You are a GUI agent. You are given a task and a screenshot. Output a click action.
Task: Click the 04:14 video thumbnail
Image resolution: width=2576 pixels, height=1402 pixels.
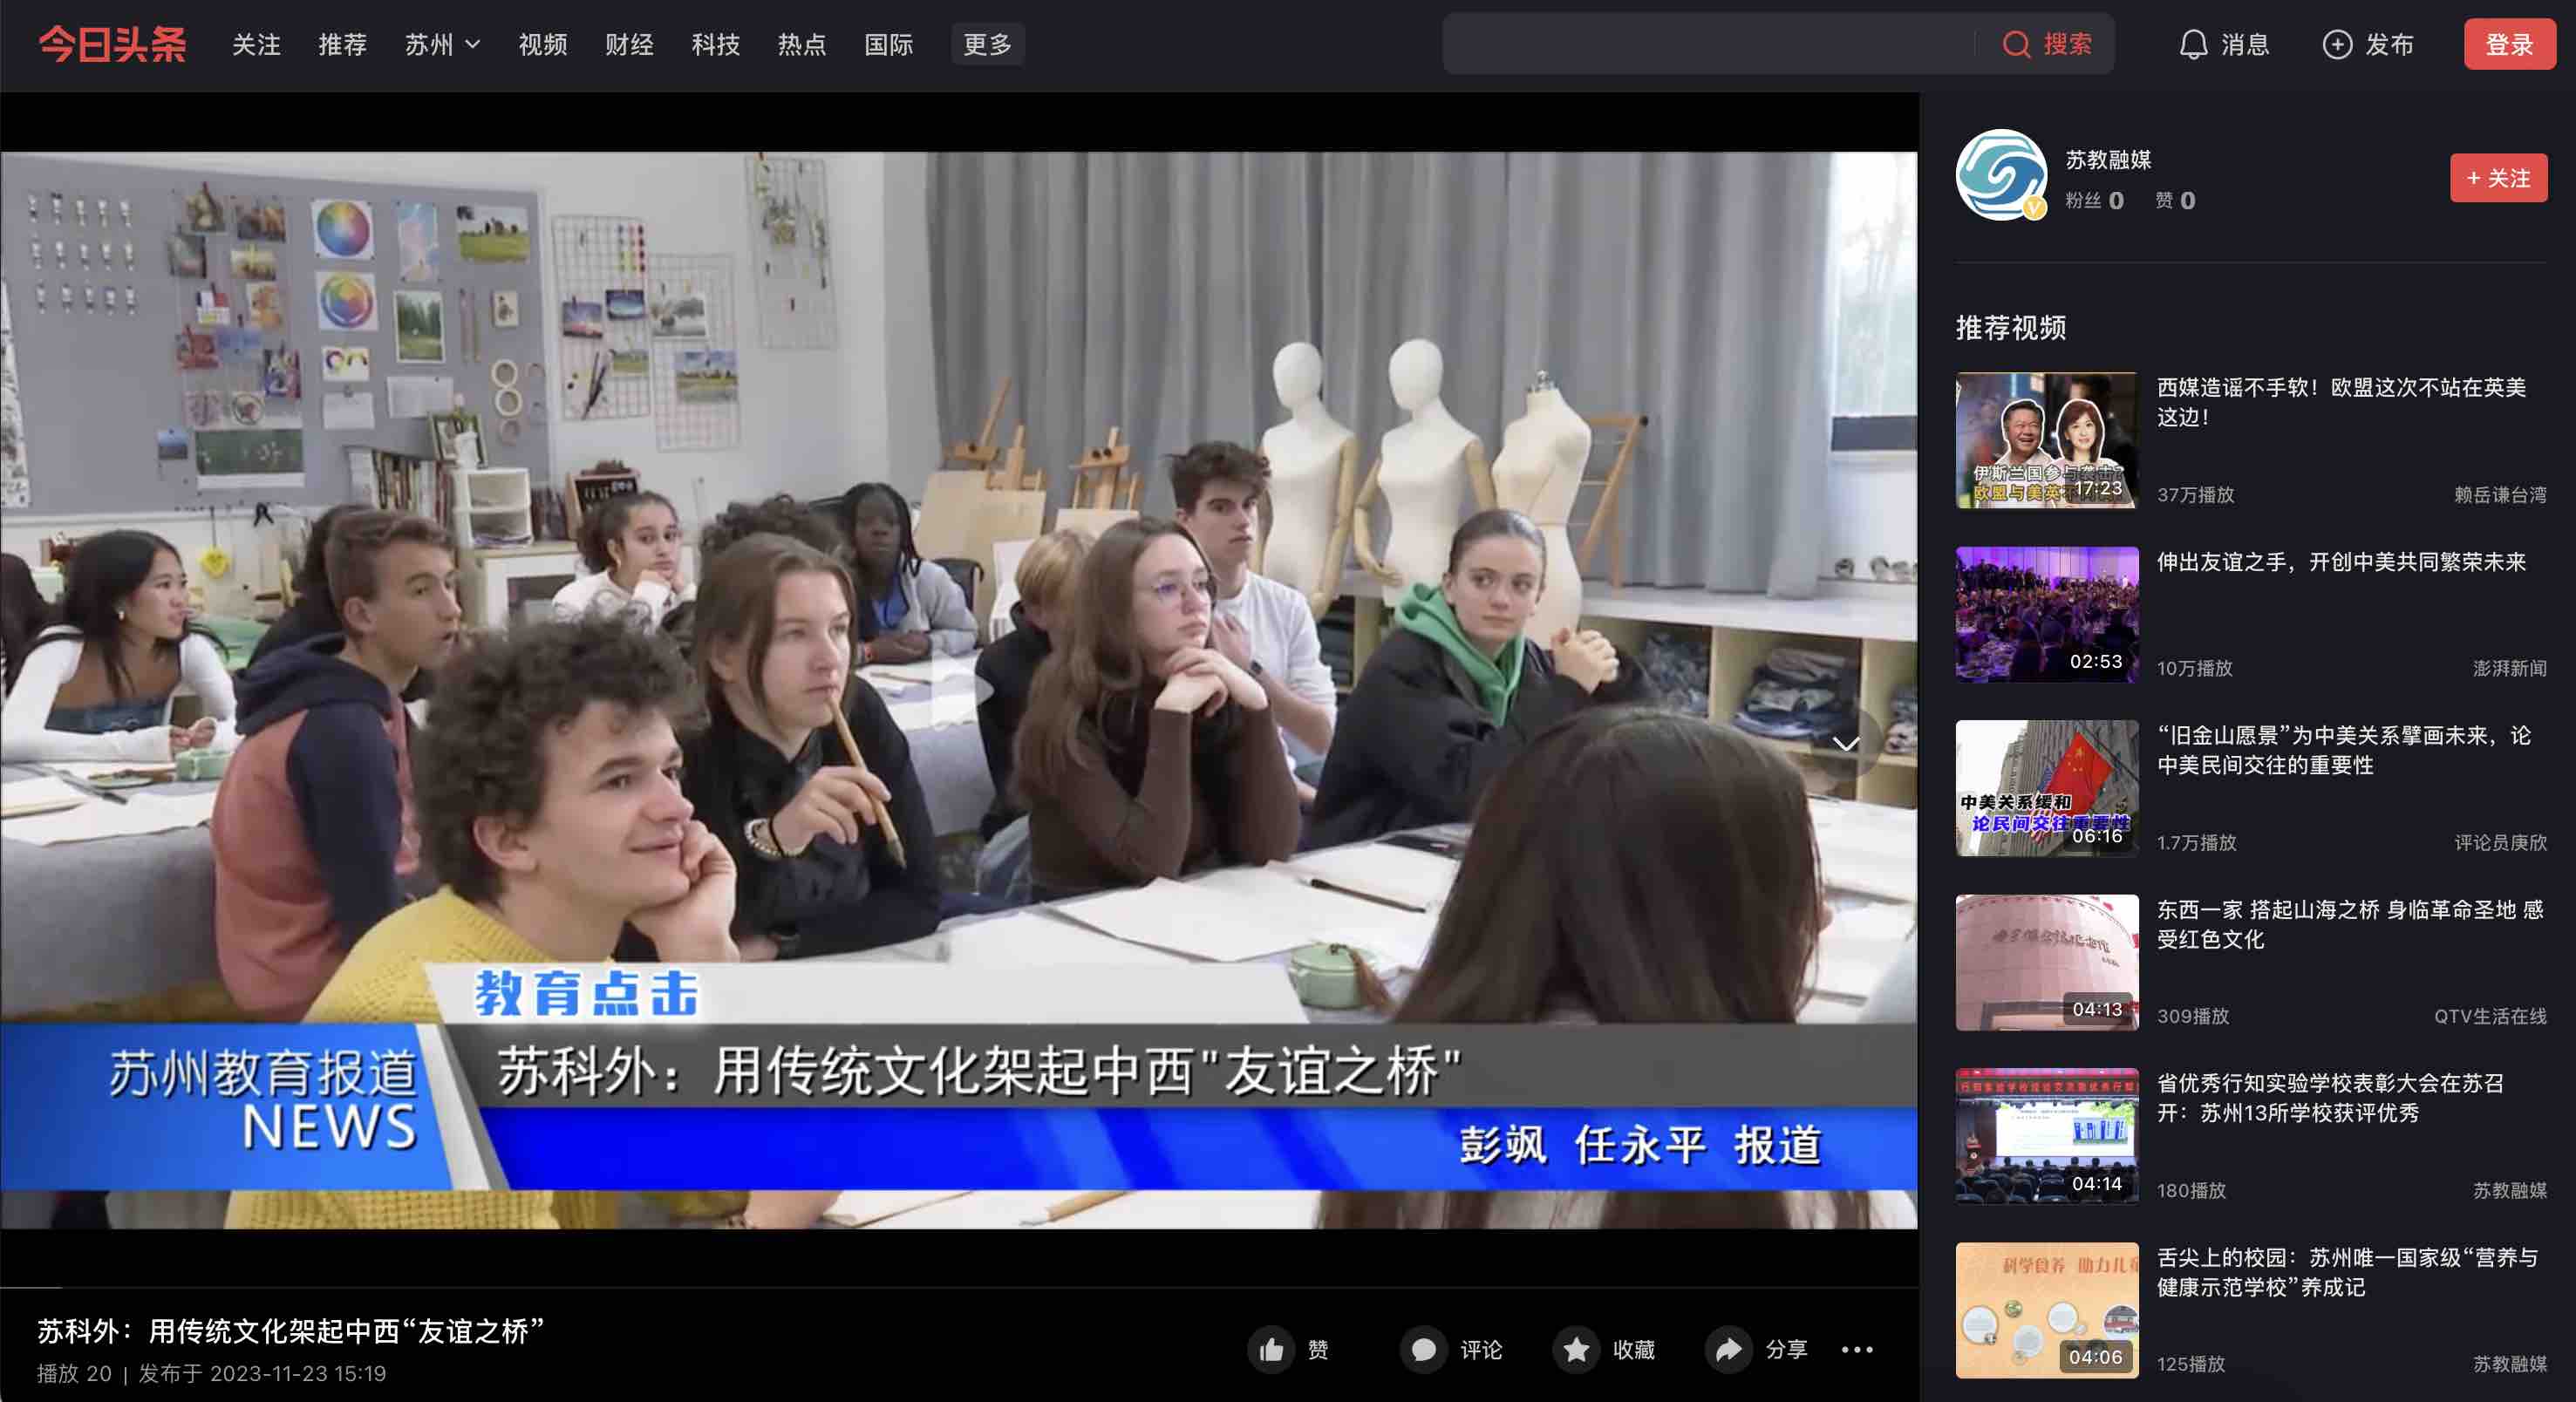click(2047, 1136)
